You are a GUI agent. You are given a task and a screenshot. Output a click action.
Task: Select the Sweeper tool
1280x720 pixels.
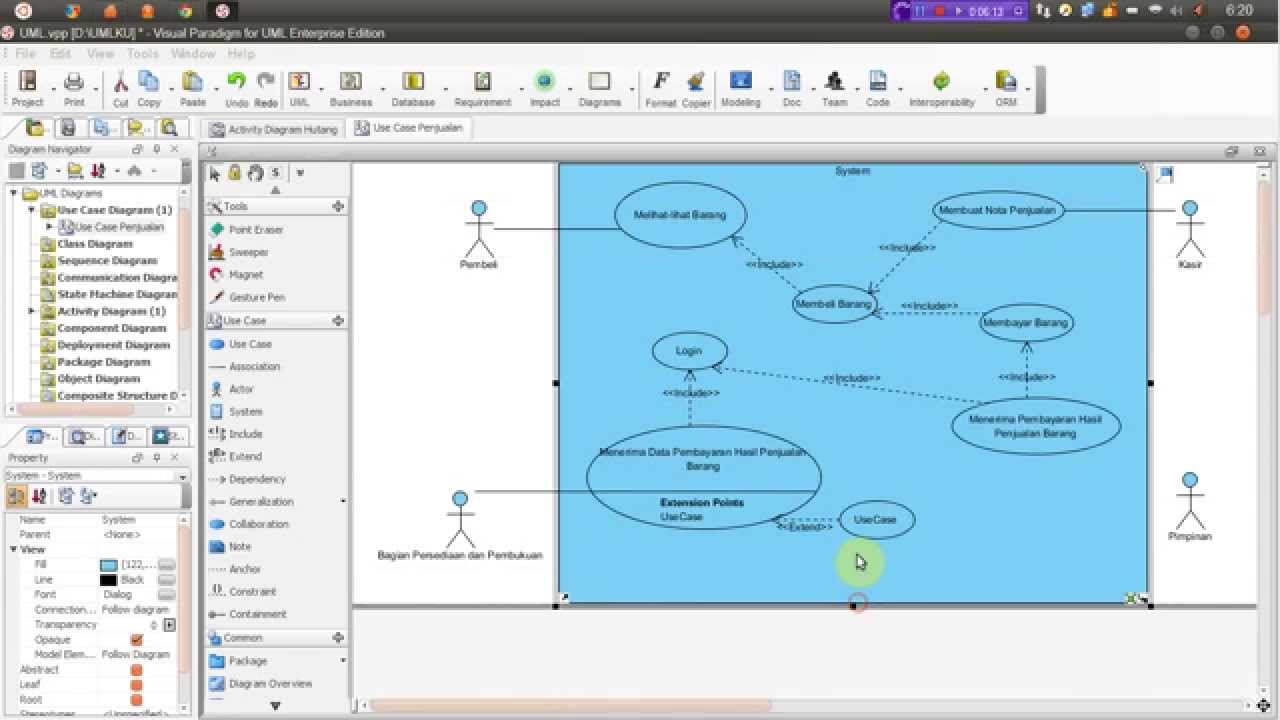point(247,252)
